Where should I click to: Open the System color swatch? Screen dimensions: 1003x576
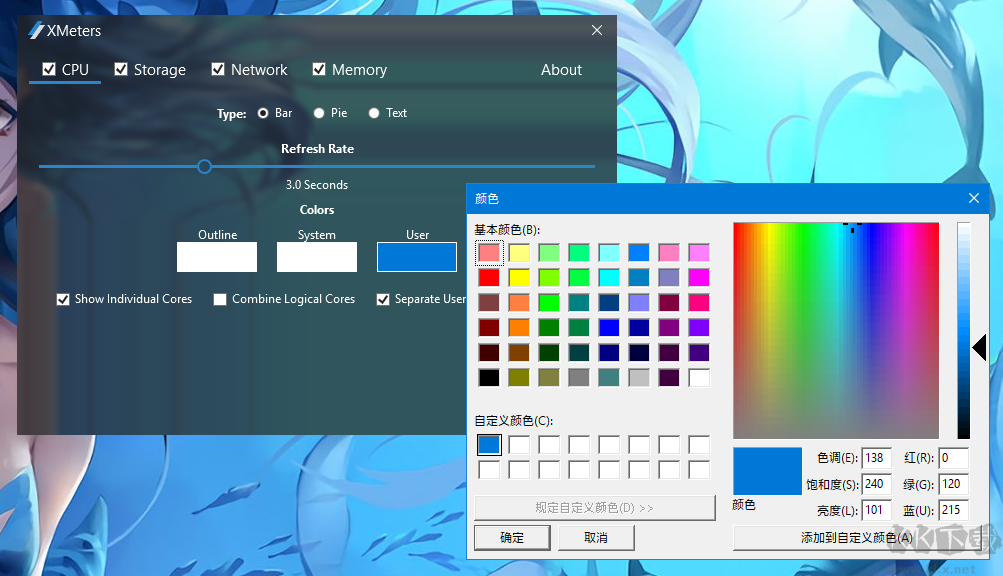pos(317,257)
